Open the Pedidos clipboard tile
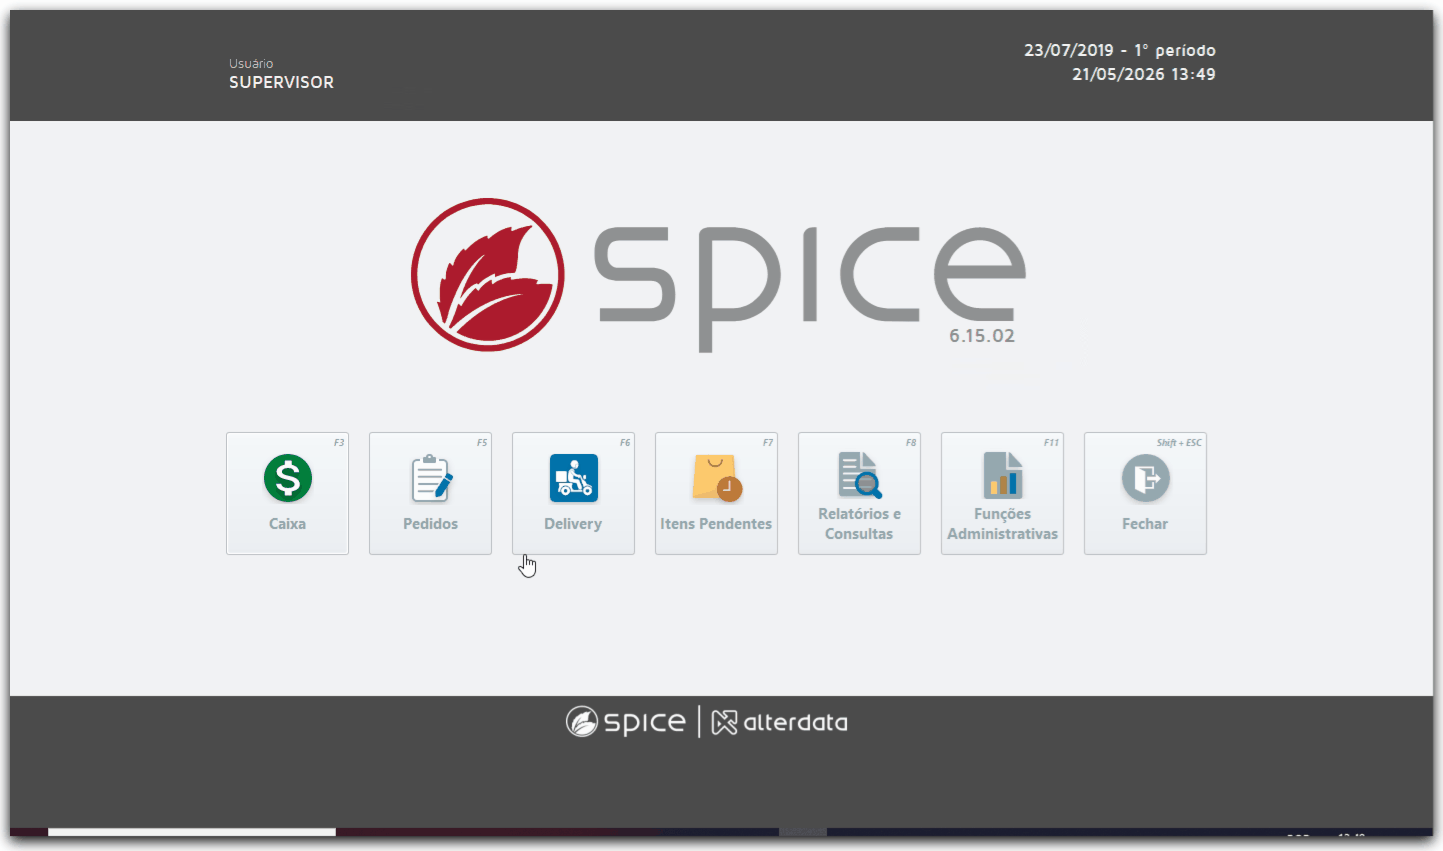This screenshot has width=1443, height=851. 430,493
